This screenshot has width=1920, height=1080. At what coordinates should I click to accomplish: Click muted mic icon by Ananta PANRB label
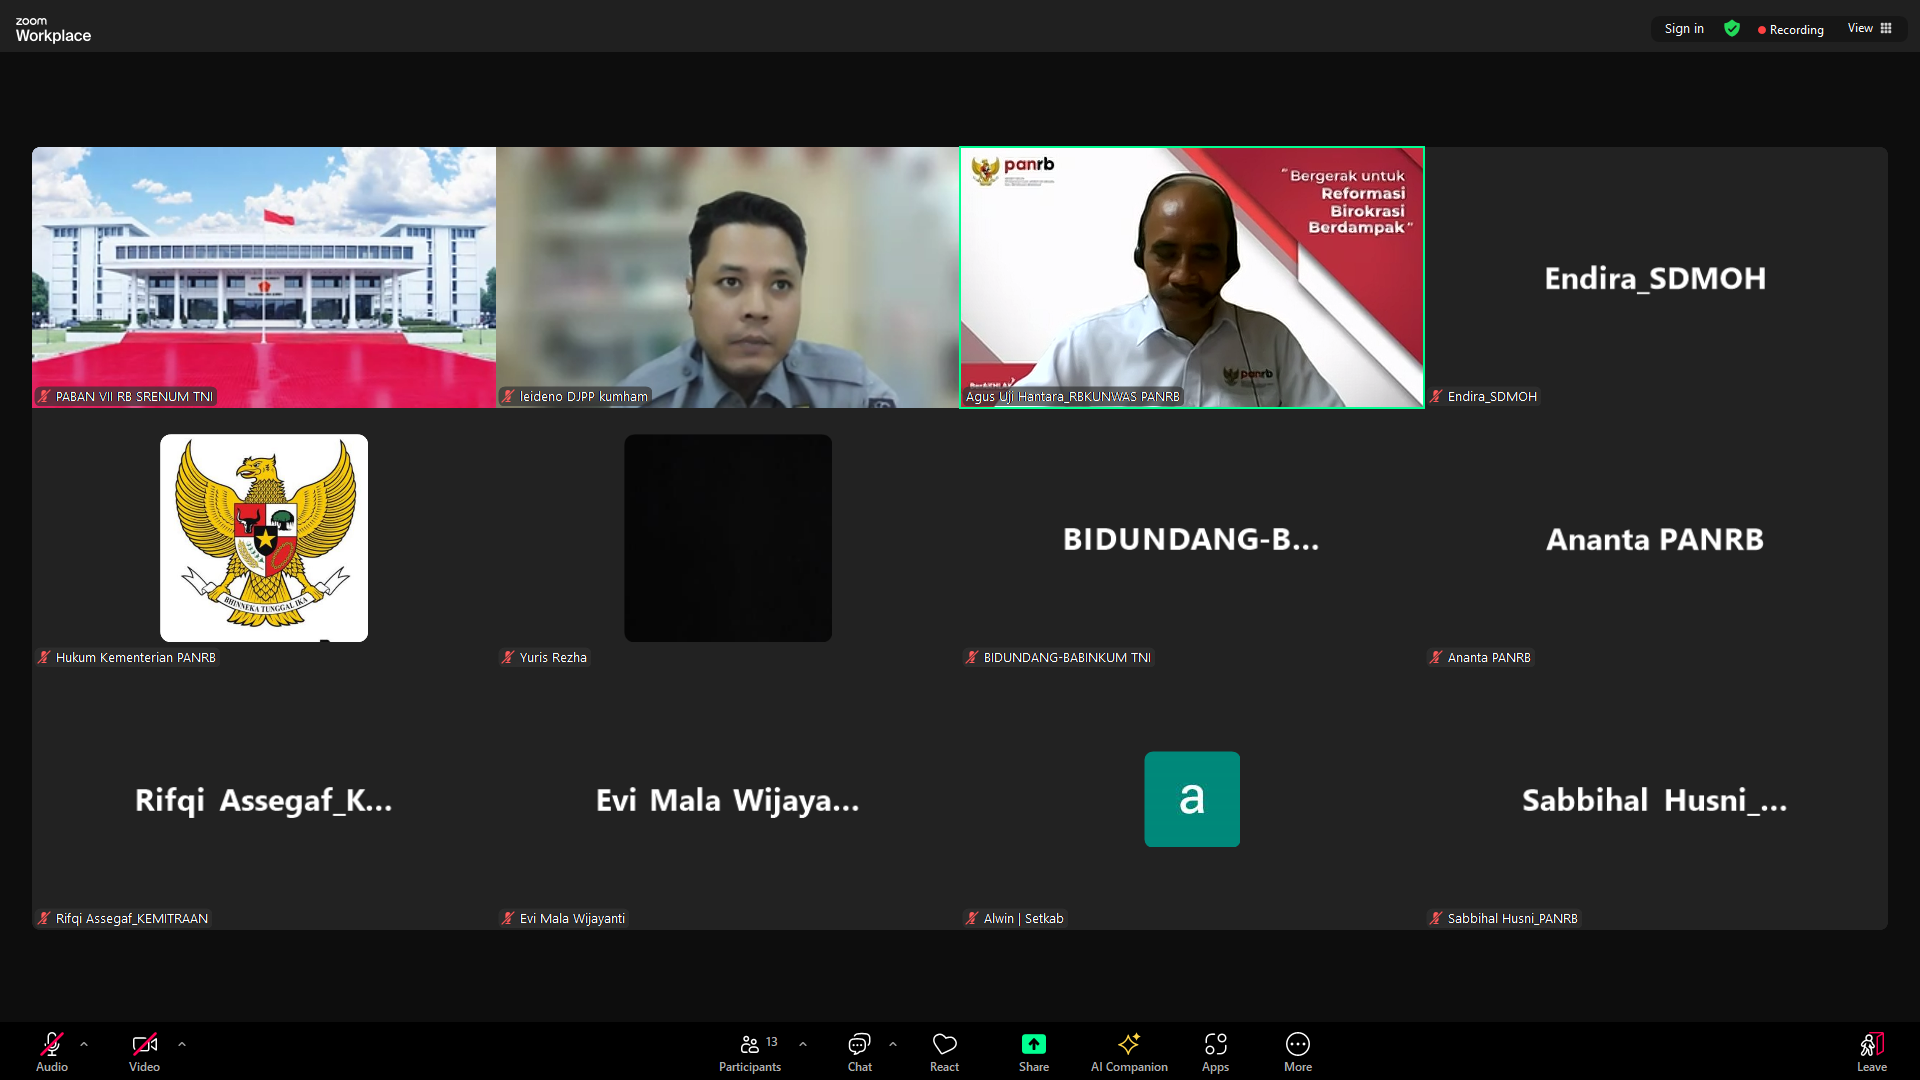tap(1436, 657)
